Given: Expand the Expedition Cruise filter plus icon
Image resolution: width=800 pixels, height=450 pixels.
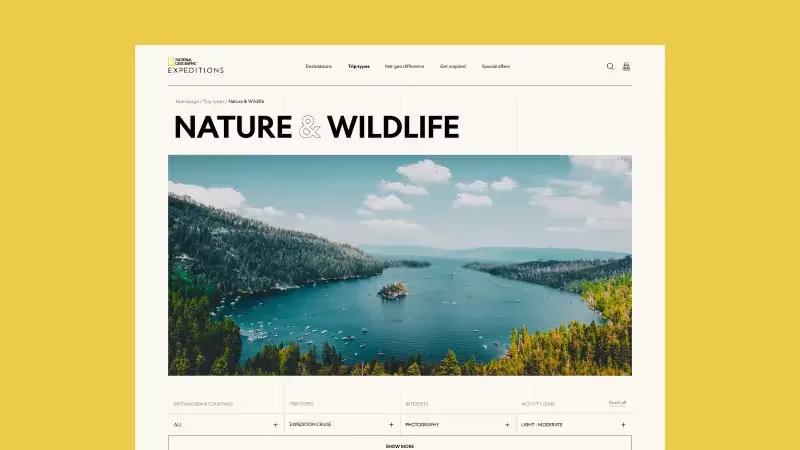Looking at the screenshot, I should coord(391,424).
